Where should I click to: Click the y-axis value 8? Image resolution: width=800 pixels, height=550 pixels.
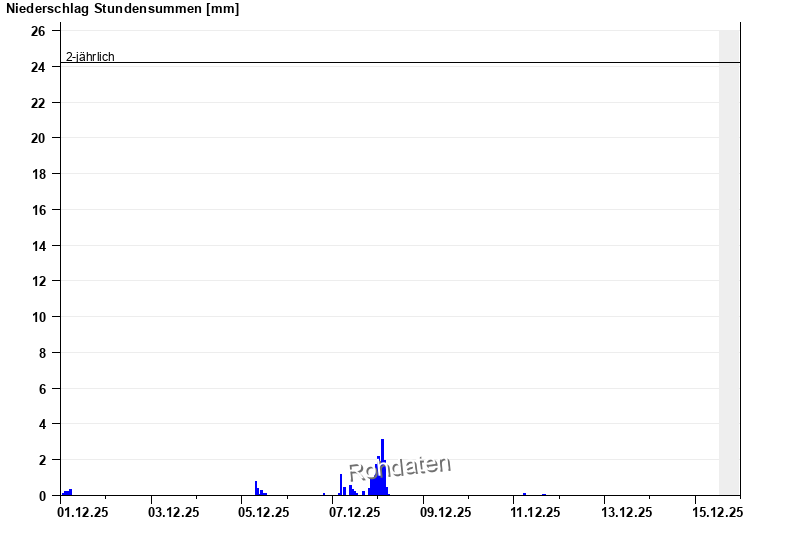pos(42,353)
